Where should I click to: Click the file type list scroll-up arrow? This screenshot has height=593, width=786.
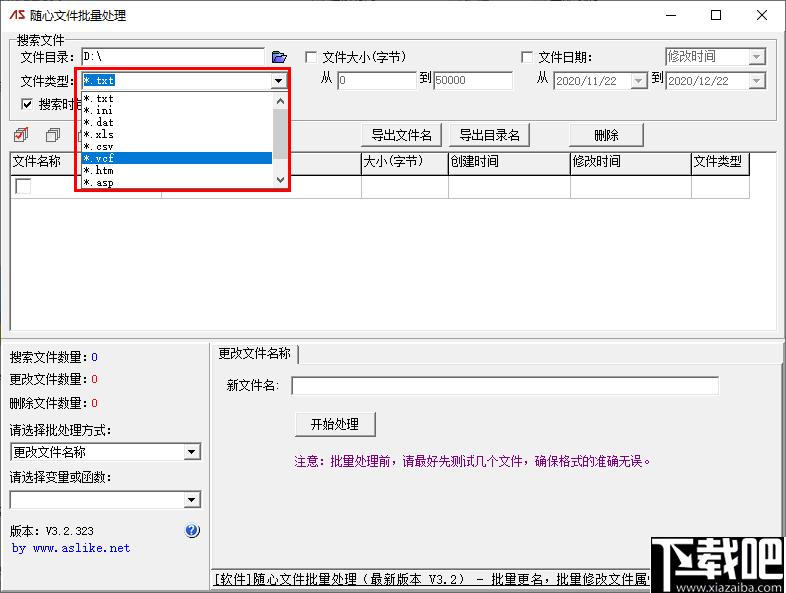(x=280, y=101)
